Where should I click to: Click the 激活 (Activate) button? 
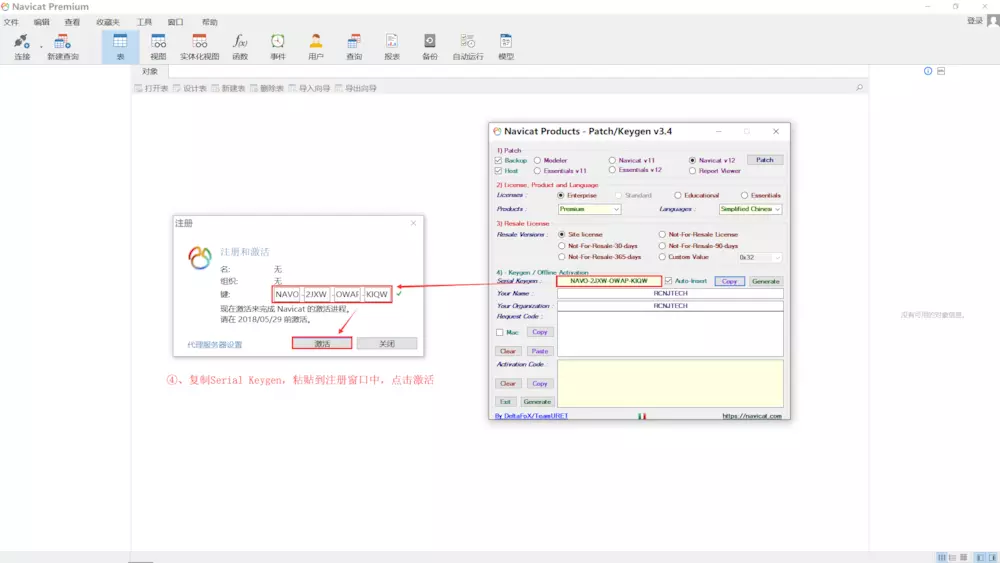pyautogui.click(x=322, y=344)
